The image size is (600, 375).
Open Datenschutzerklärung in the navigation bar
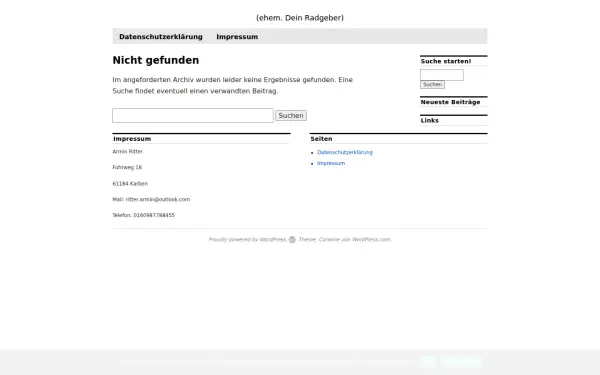[x=161, y=37]
